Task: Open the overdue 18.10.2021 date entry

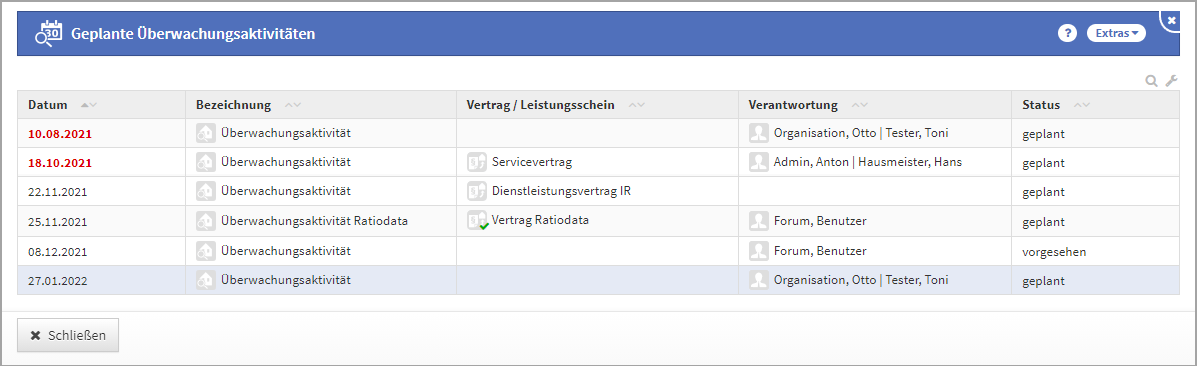Action: pos(60,163)
